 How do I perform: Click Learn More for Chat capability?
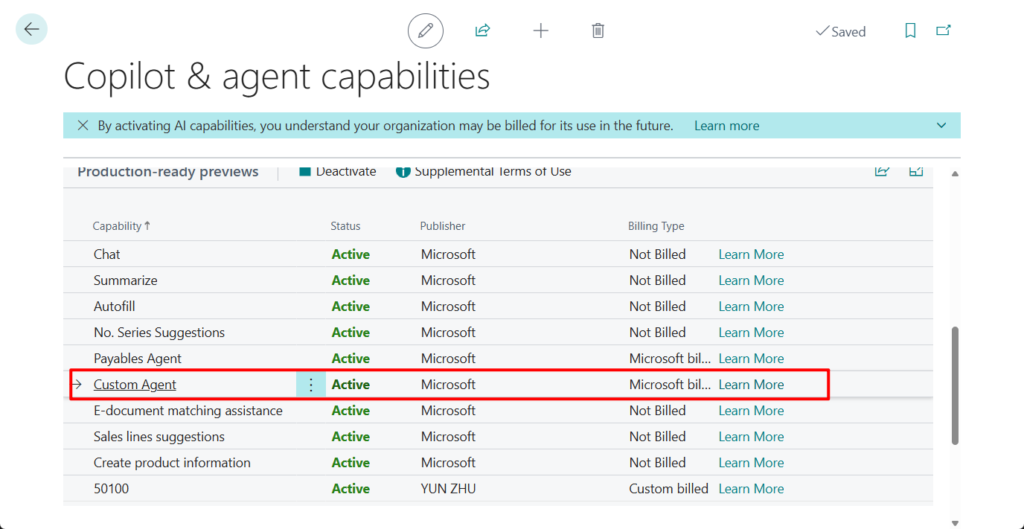(750, 255)
